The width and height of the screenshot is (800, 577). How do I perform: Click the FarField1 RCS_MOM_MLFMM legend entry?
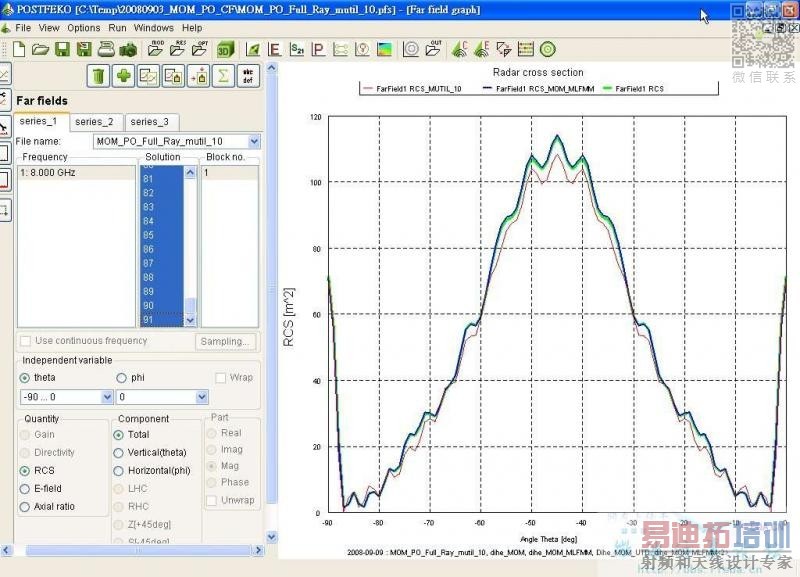pyautogui.click(x=538, y=89)
